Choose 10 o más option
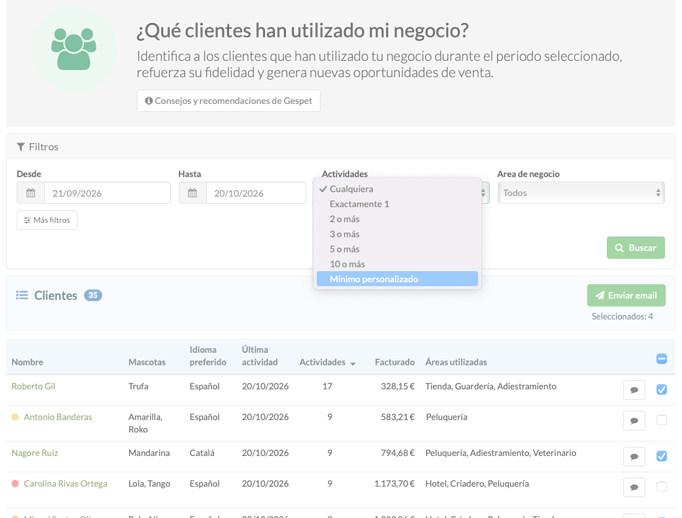Image resolution: width=682 pixels, height=518 pixels. tap(397, 264)
